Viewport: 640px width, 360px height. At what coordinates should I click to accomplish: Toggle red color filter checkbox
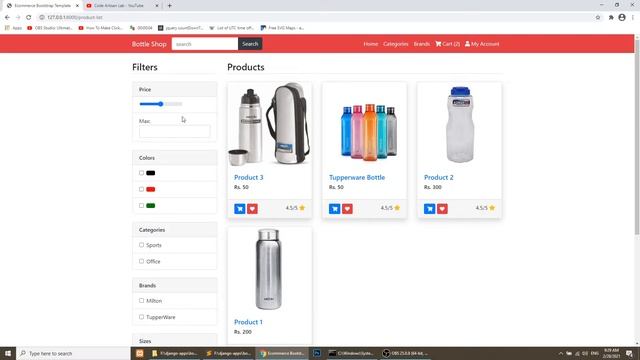click(141, 189)
